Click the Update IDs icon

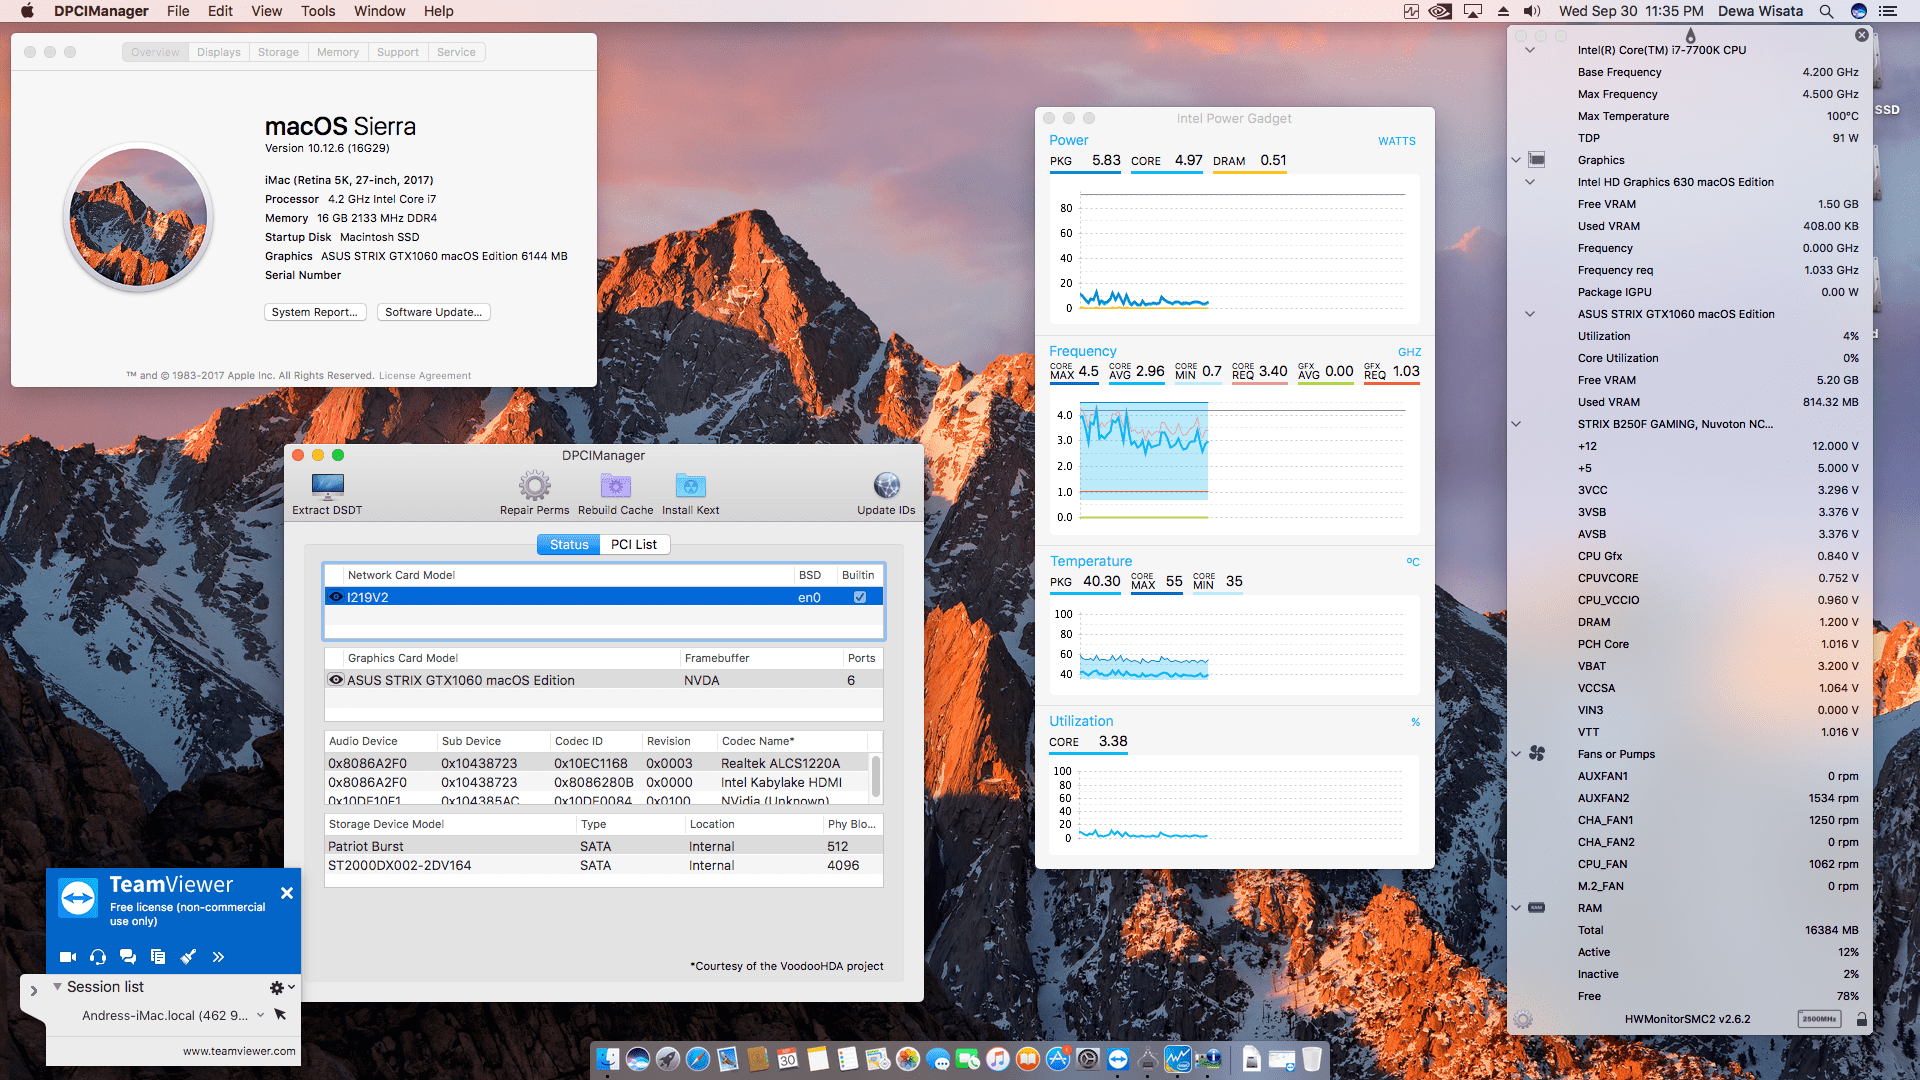point(886,490)
